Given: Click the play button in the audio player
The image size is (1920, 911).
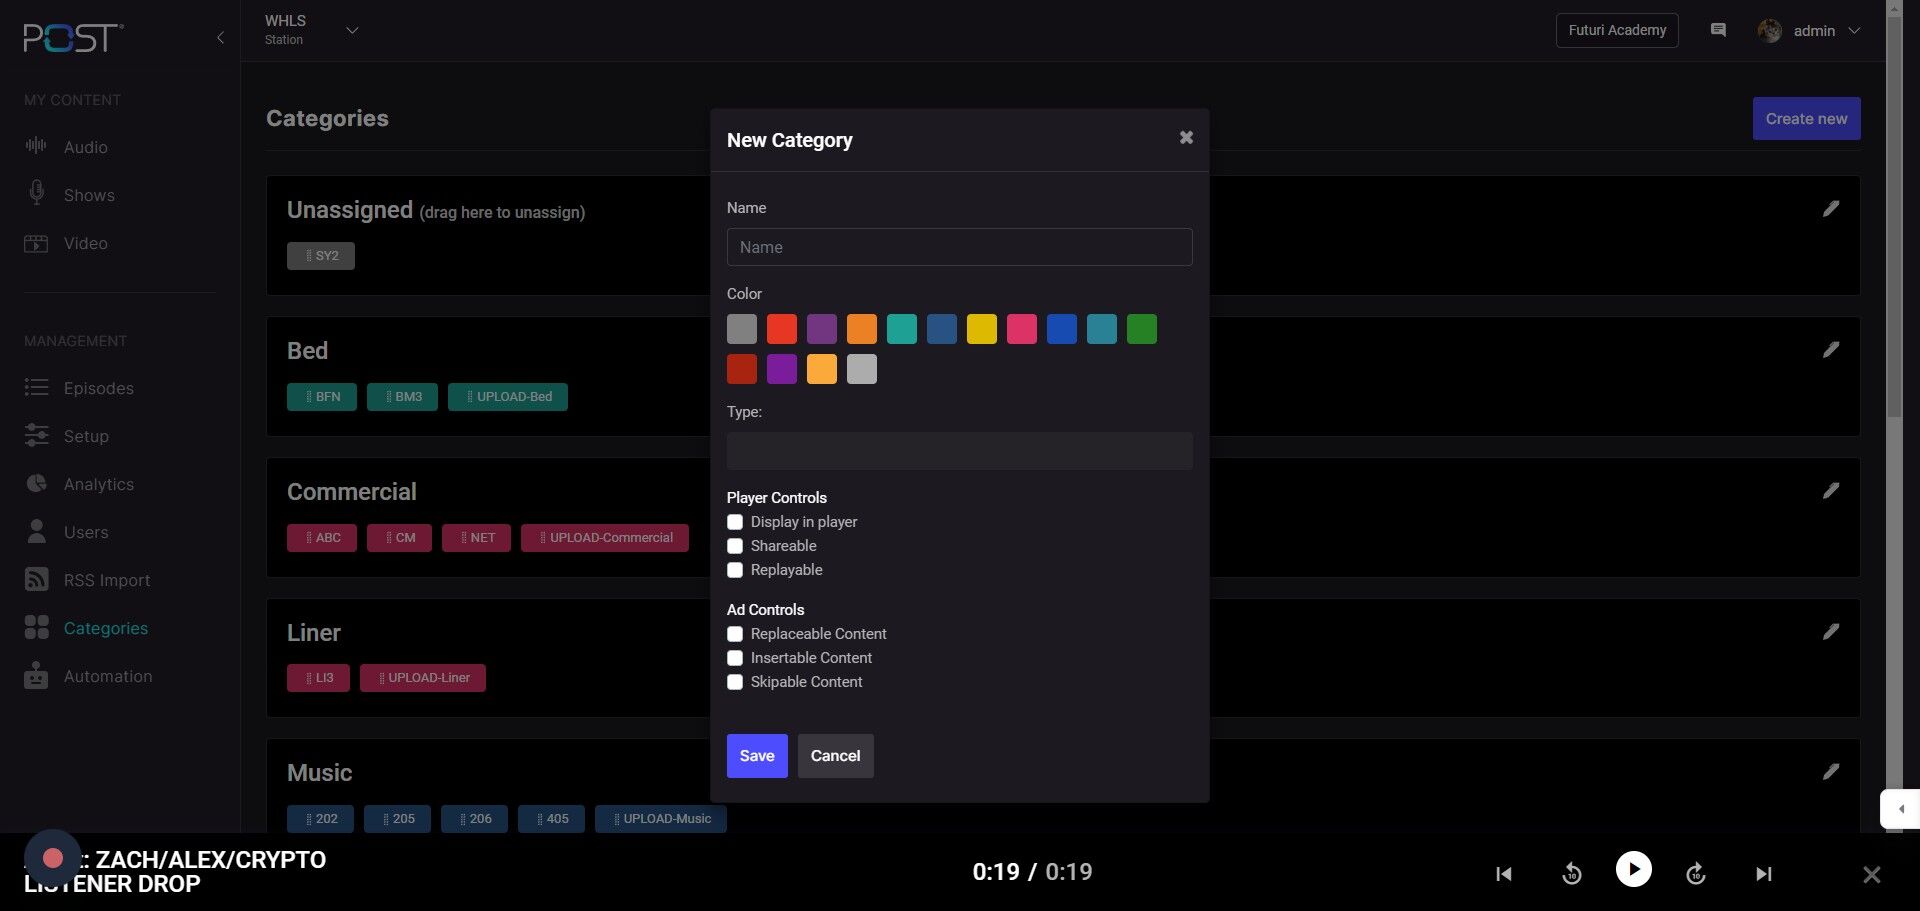Looking at the screenshot, I should (x=1633, y=869).
